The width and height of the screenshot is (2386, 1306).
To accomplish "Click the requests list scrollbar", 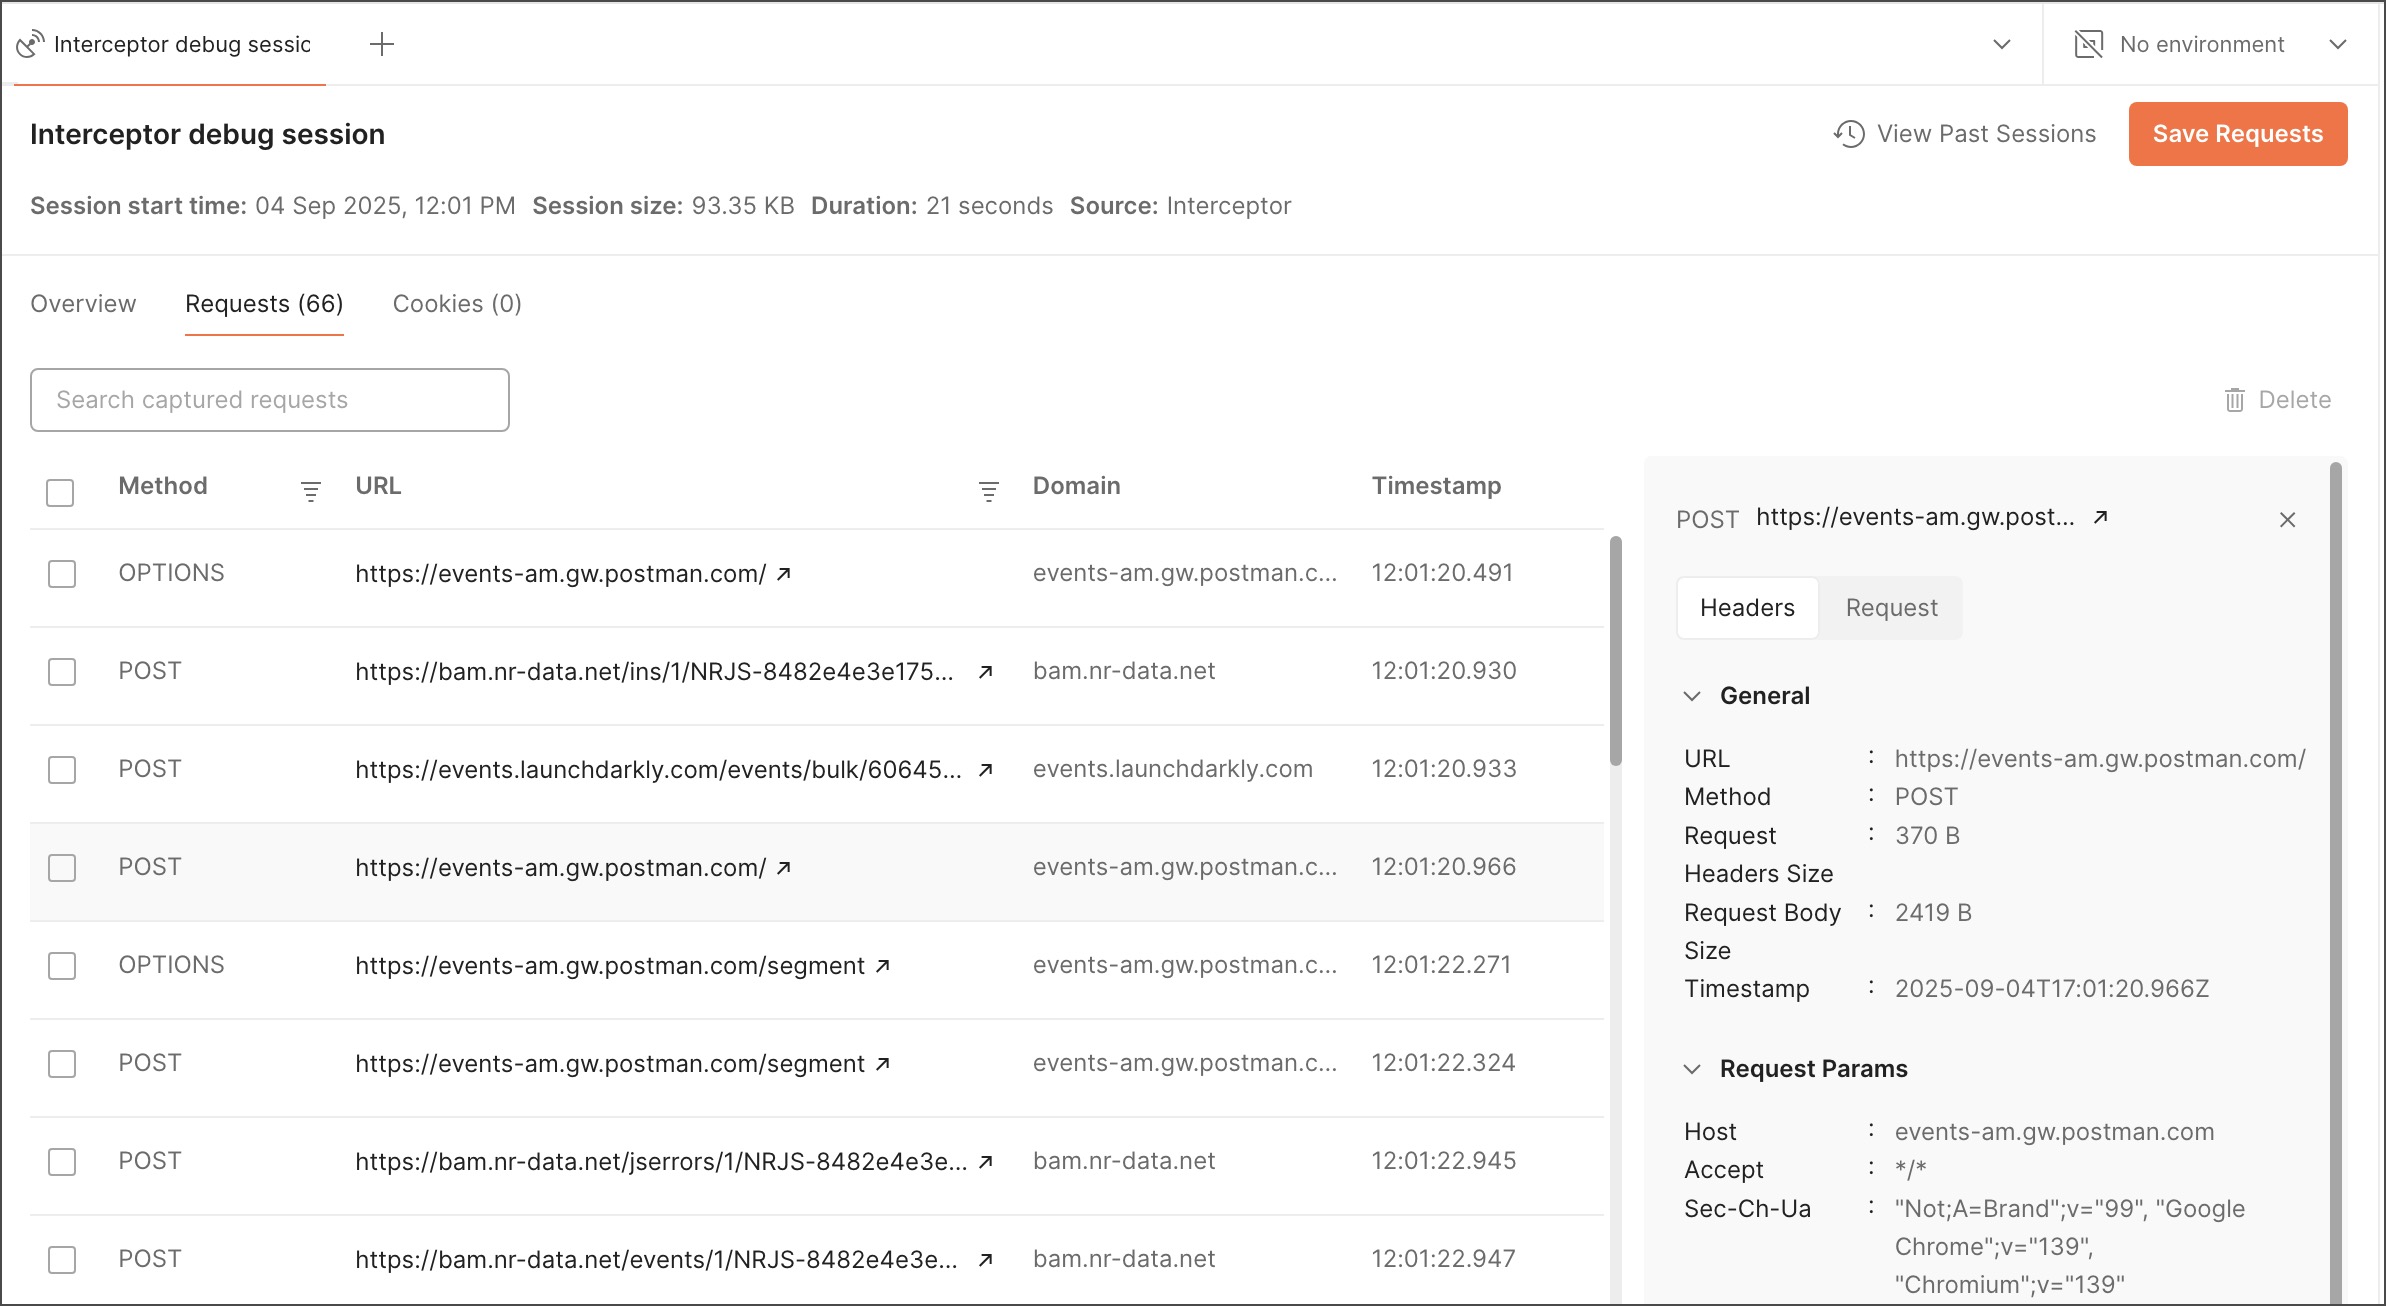I will [x=1615, y=652].
